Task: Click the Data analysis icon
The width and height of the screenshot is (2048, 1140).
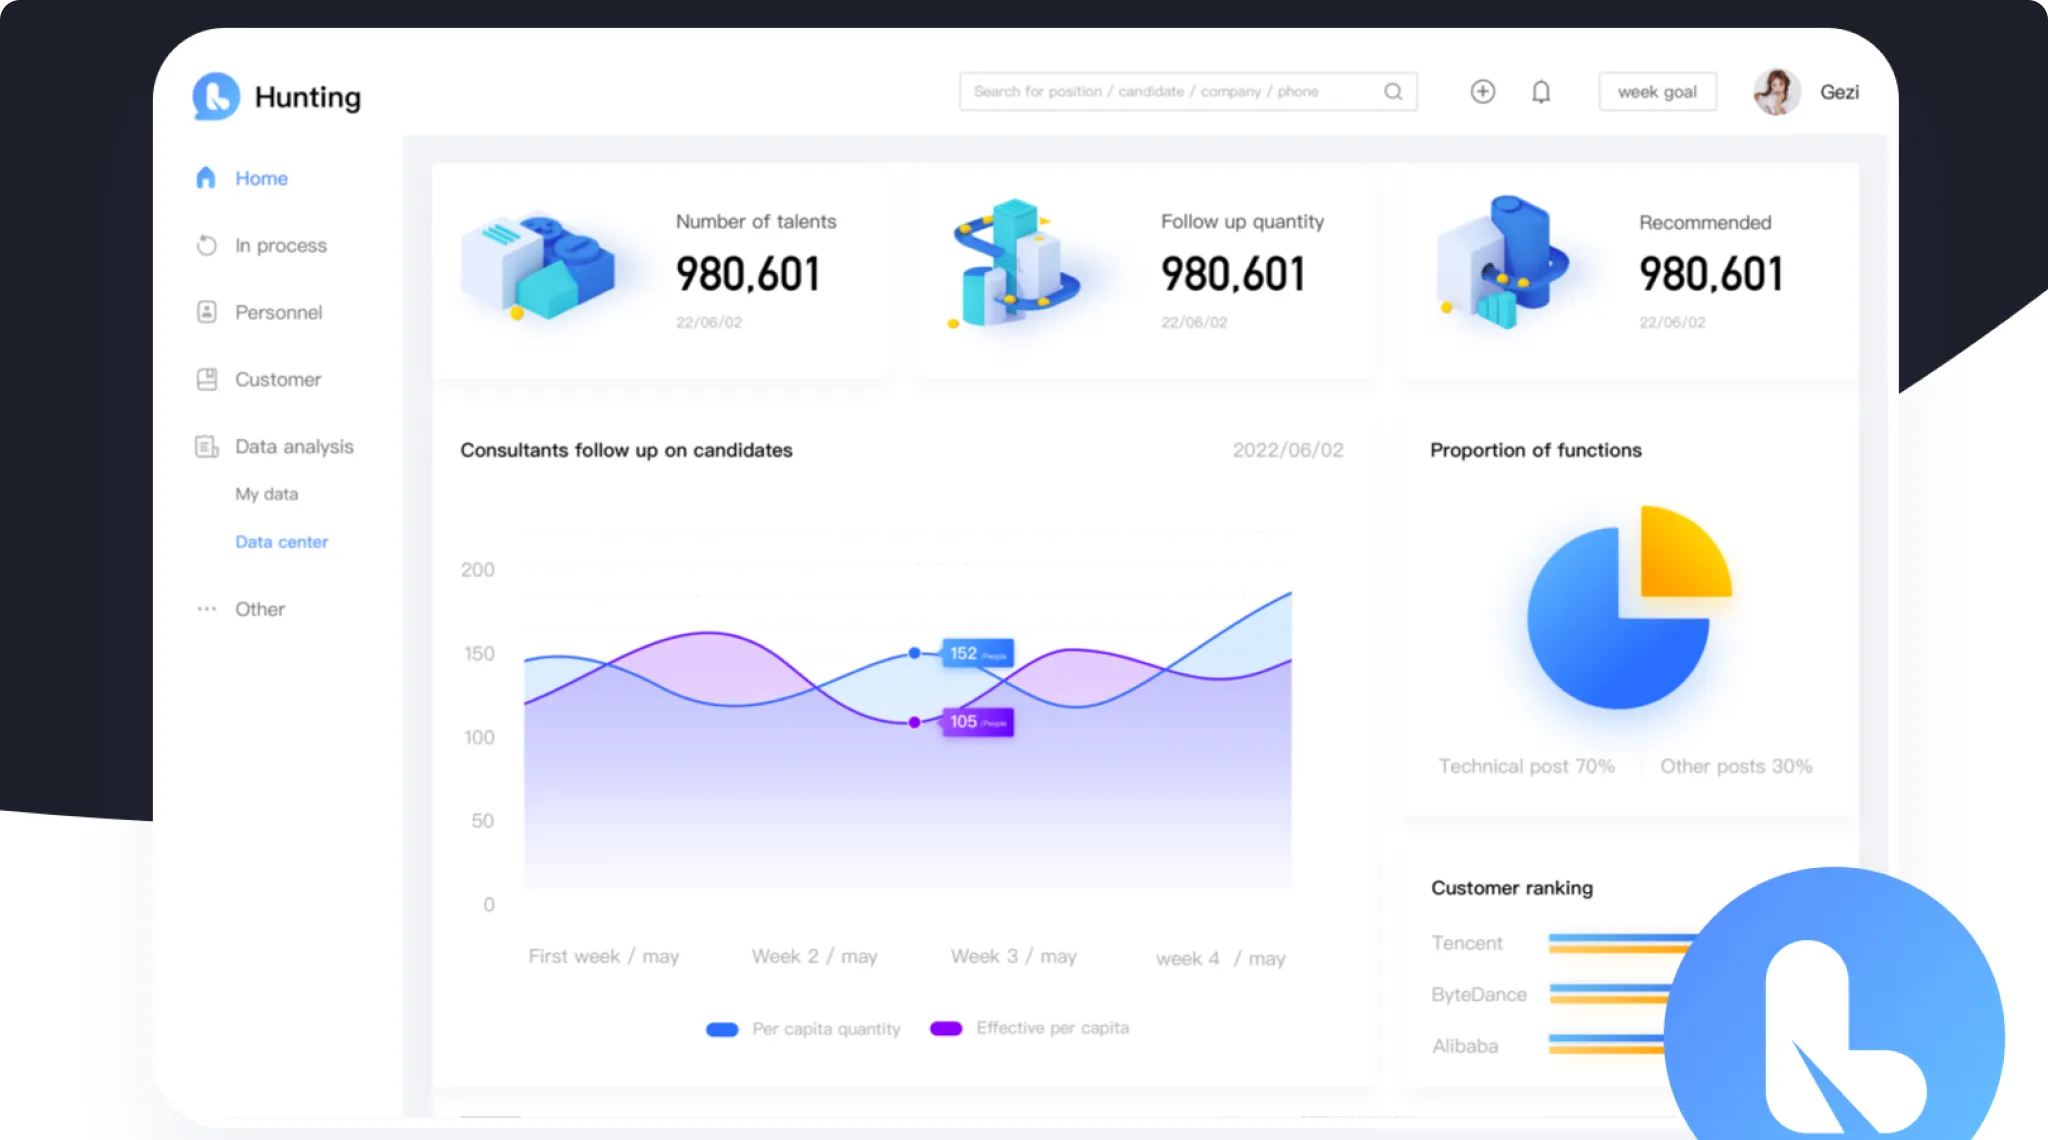Action: pyautogui.click(x=206, y=446)
